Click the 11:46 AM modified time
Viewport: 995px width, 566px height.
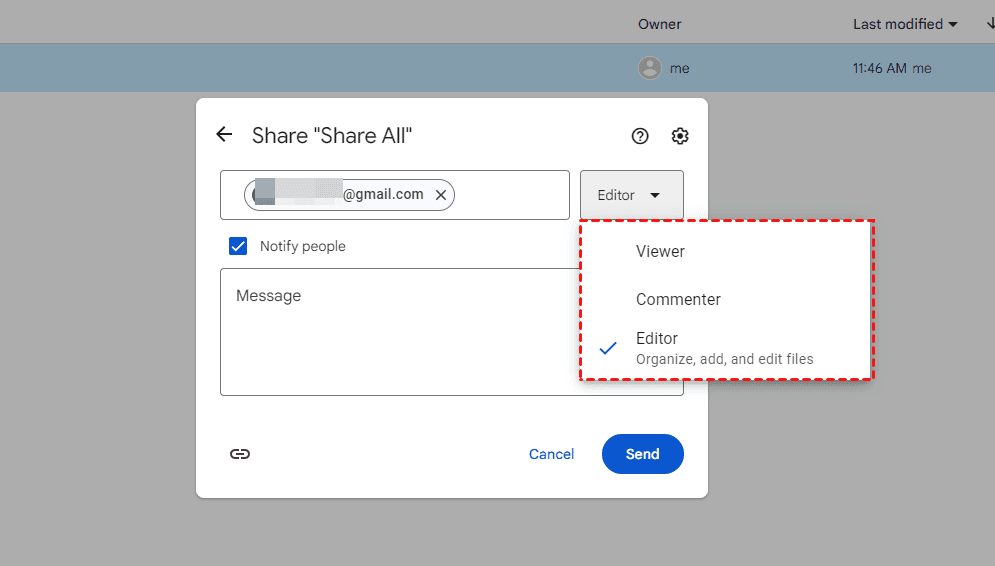click(x=879, y=68)
